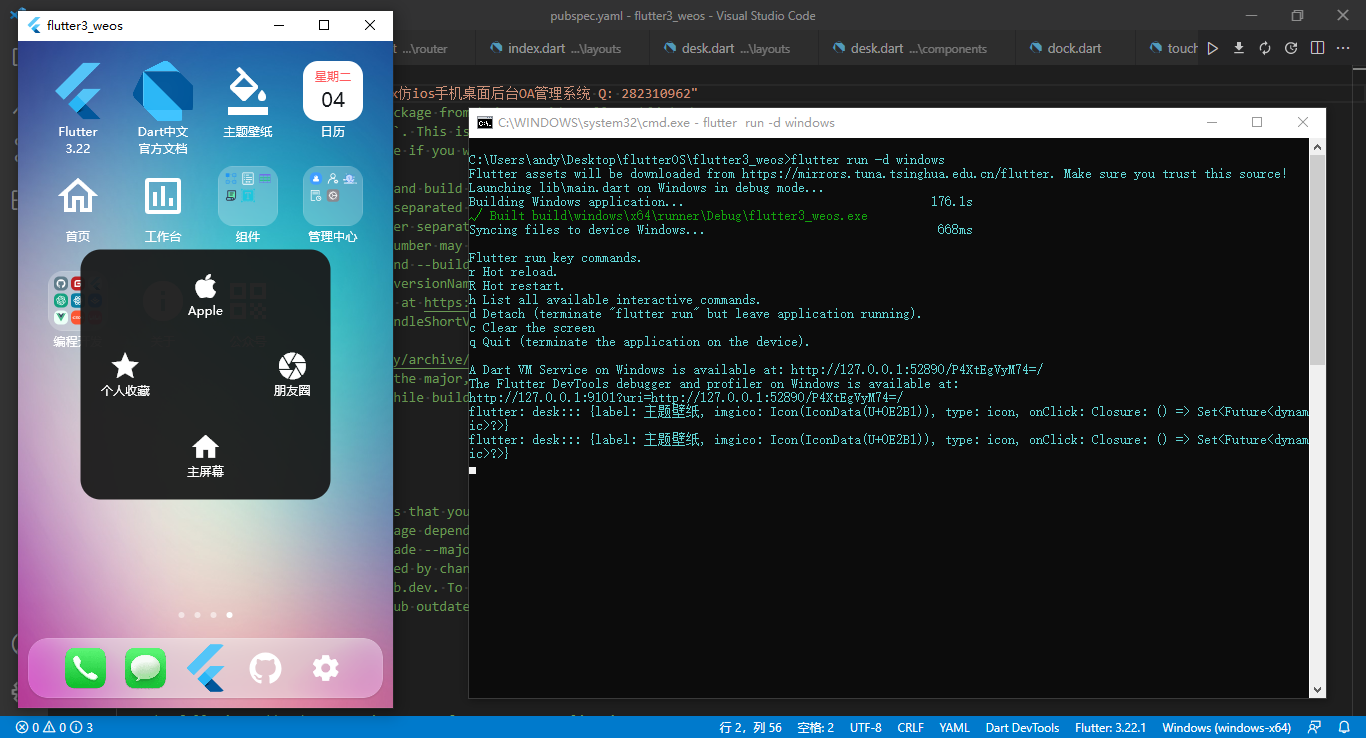This screenshot has height=738, width=1366.
Task: Tap the 首页 home icon on the desktop
Action: point(78,196)
